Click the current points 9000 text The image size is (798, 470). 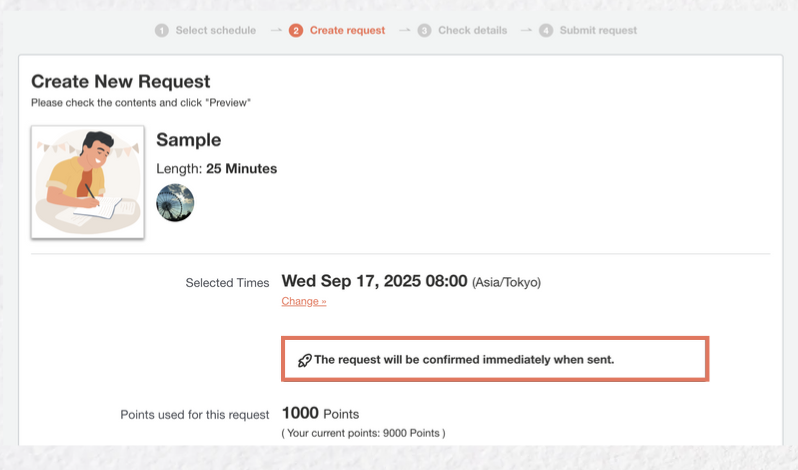coord(363,433)
